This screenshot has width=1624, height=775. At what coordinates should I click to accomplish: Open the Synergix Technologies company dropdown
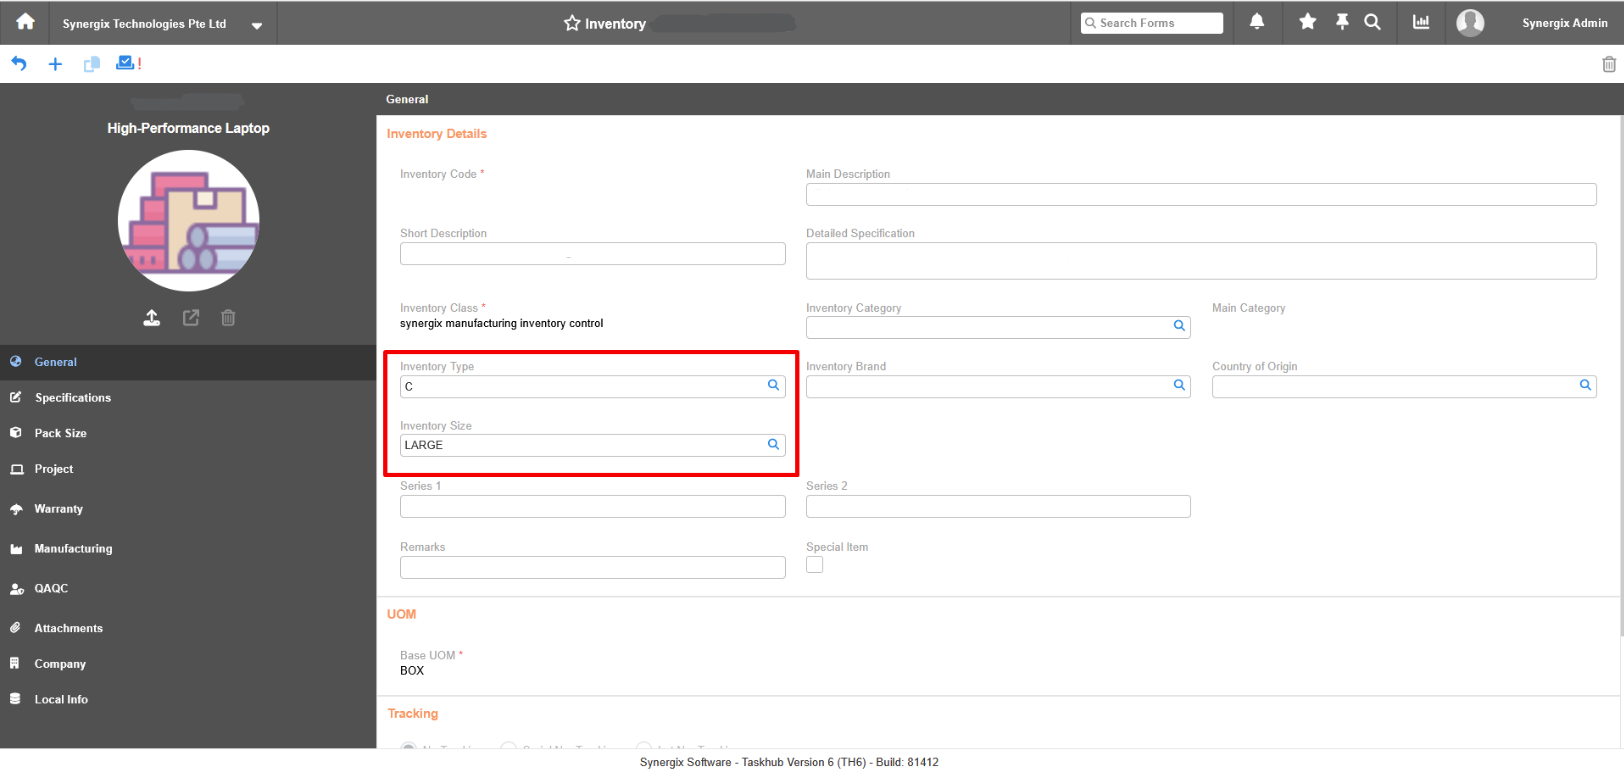(256, 25)
